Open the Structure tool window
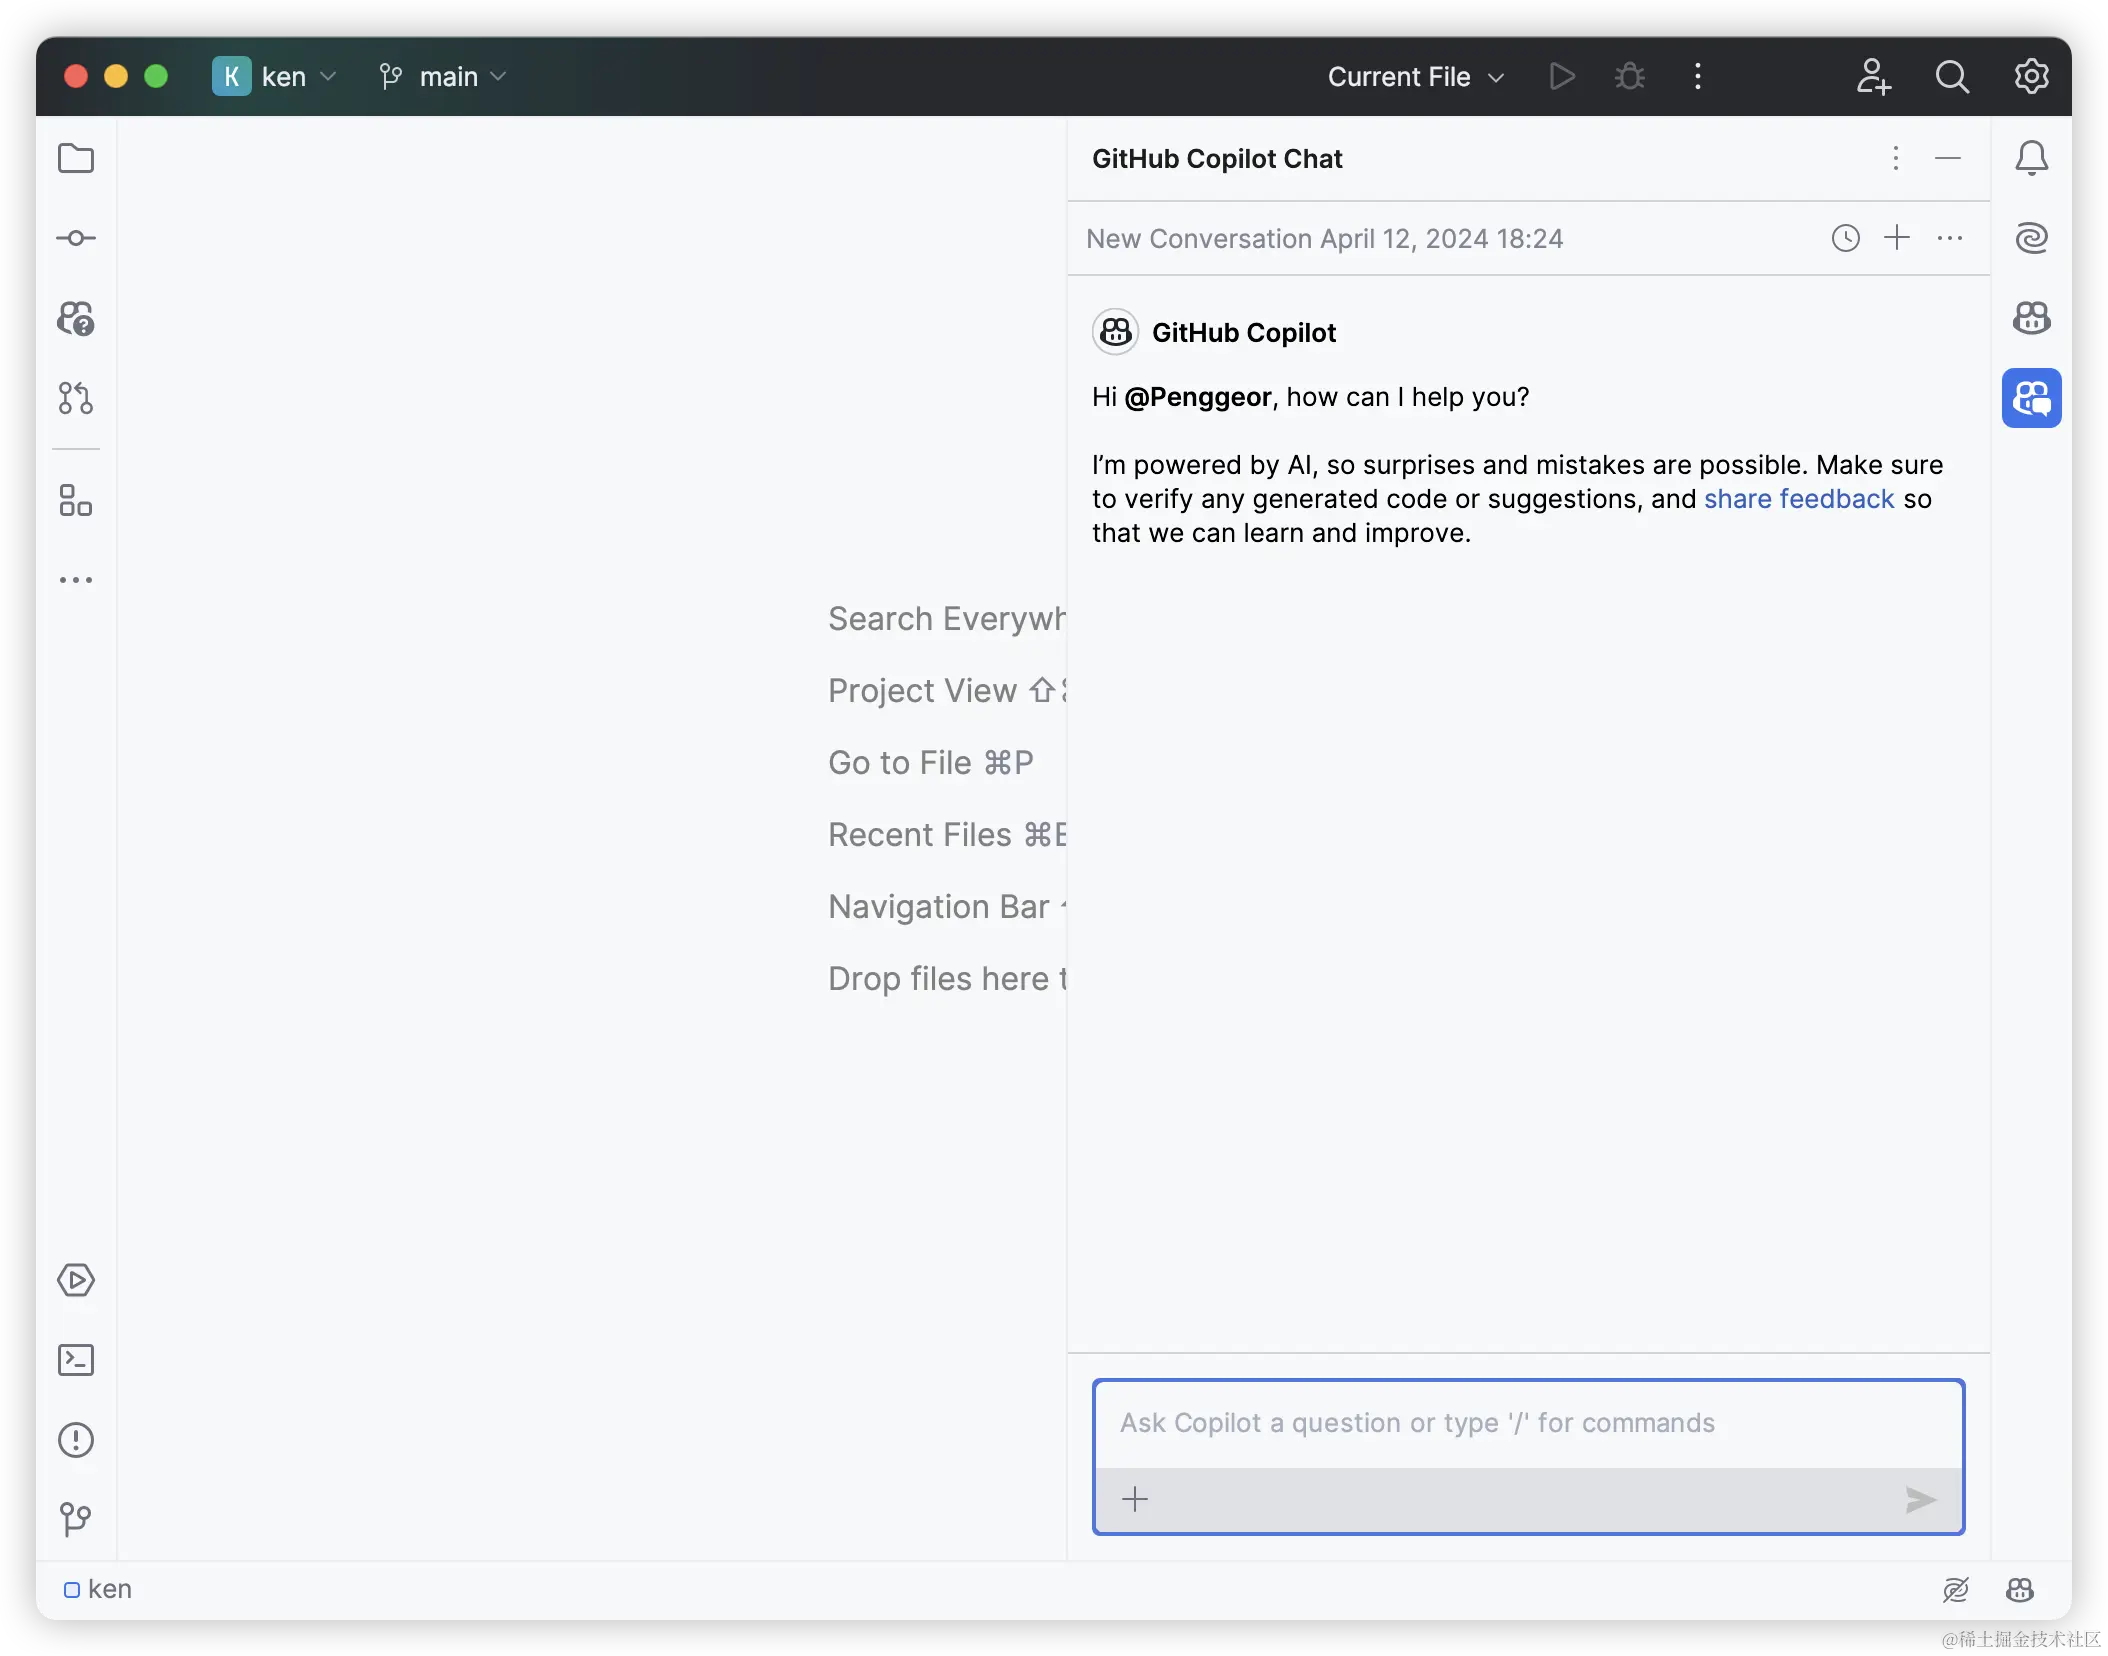Image resolution: width=2108 pixels, height=1656 pixels. [76, 500]
